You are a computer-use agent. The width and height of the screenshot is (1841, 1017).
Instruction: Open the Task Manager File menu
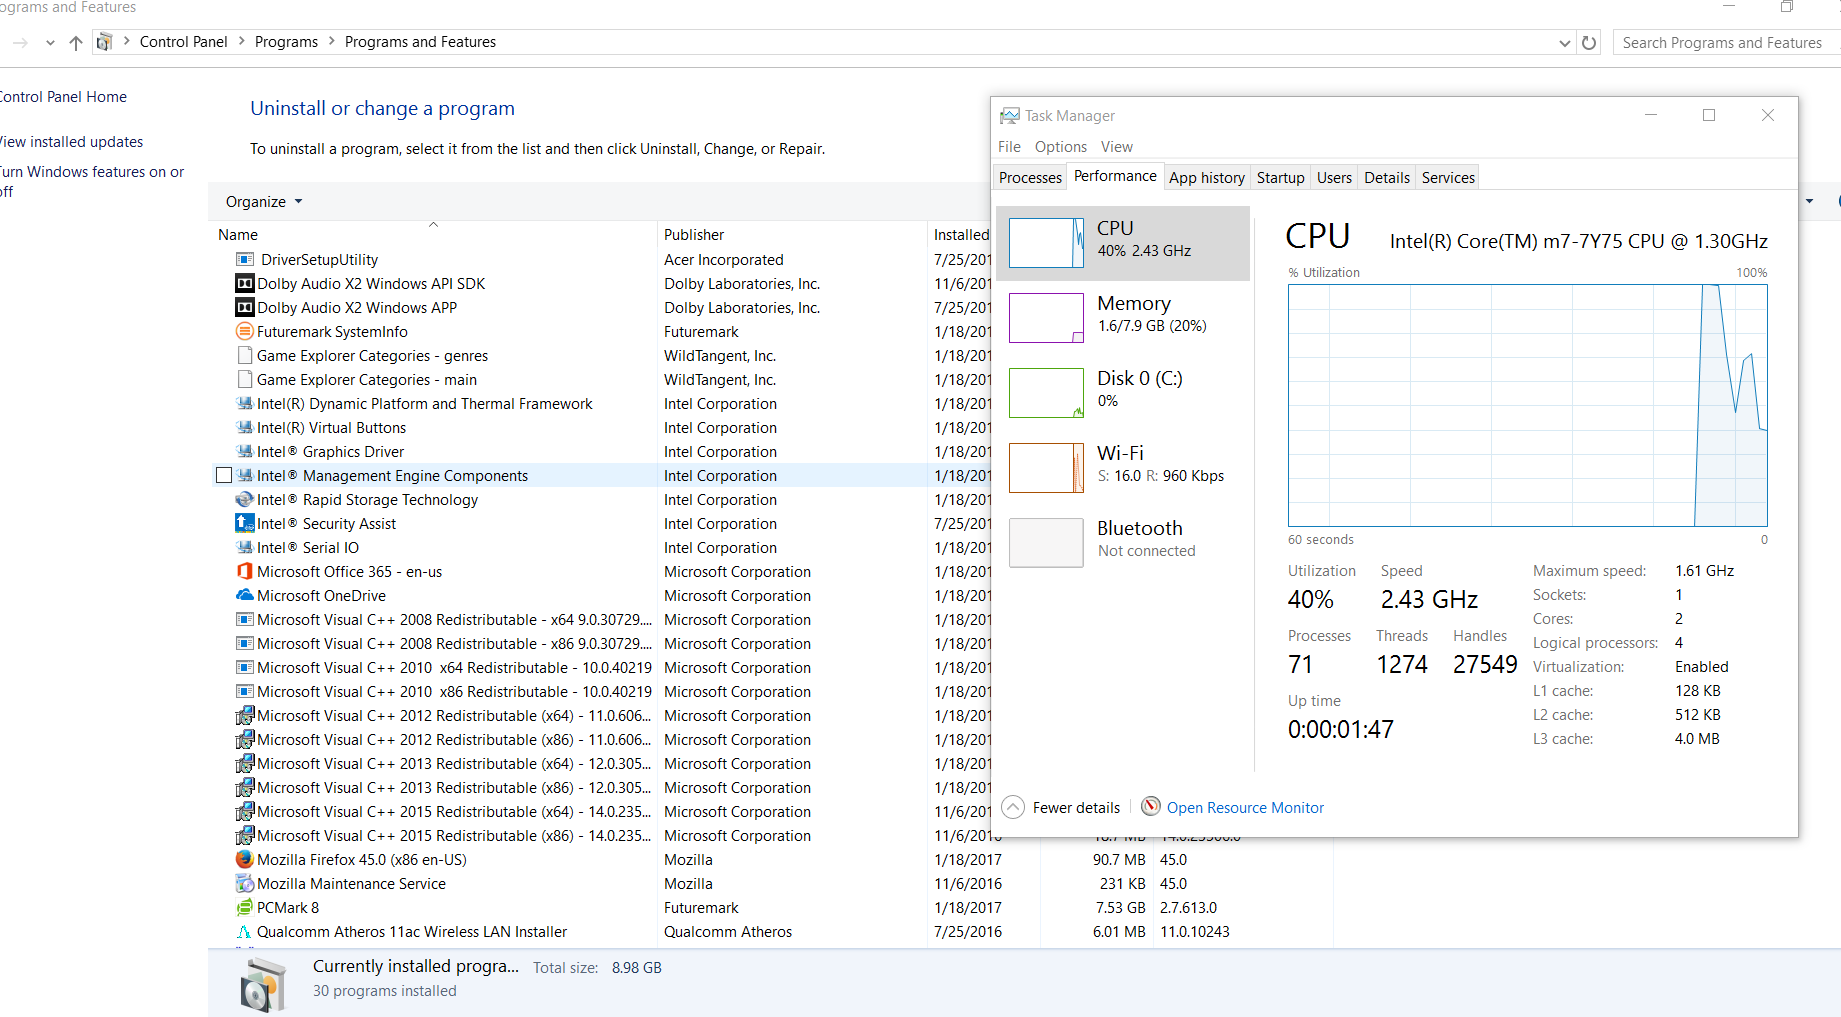tap(1009, 146)
